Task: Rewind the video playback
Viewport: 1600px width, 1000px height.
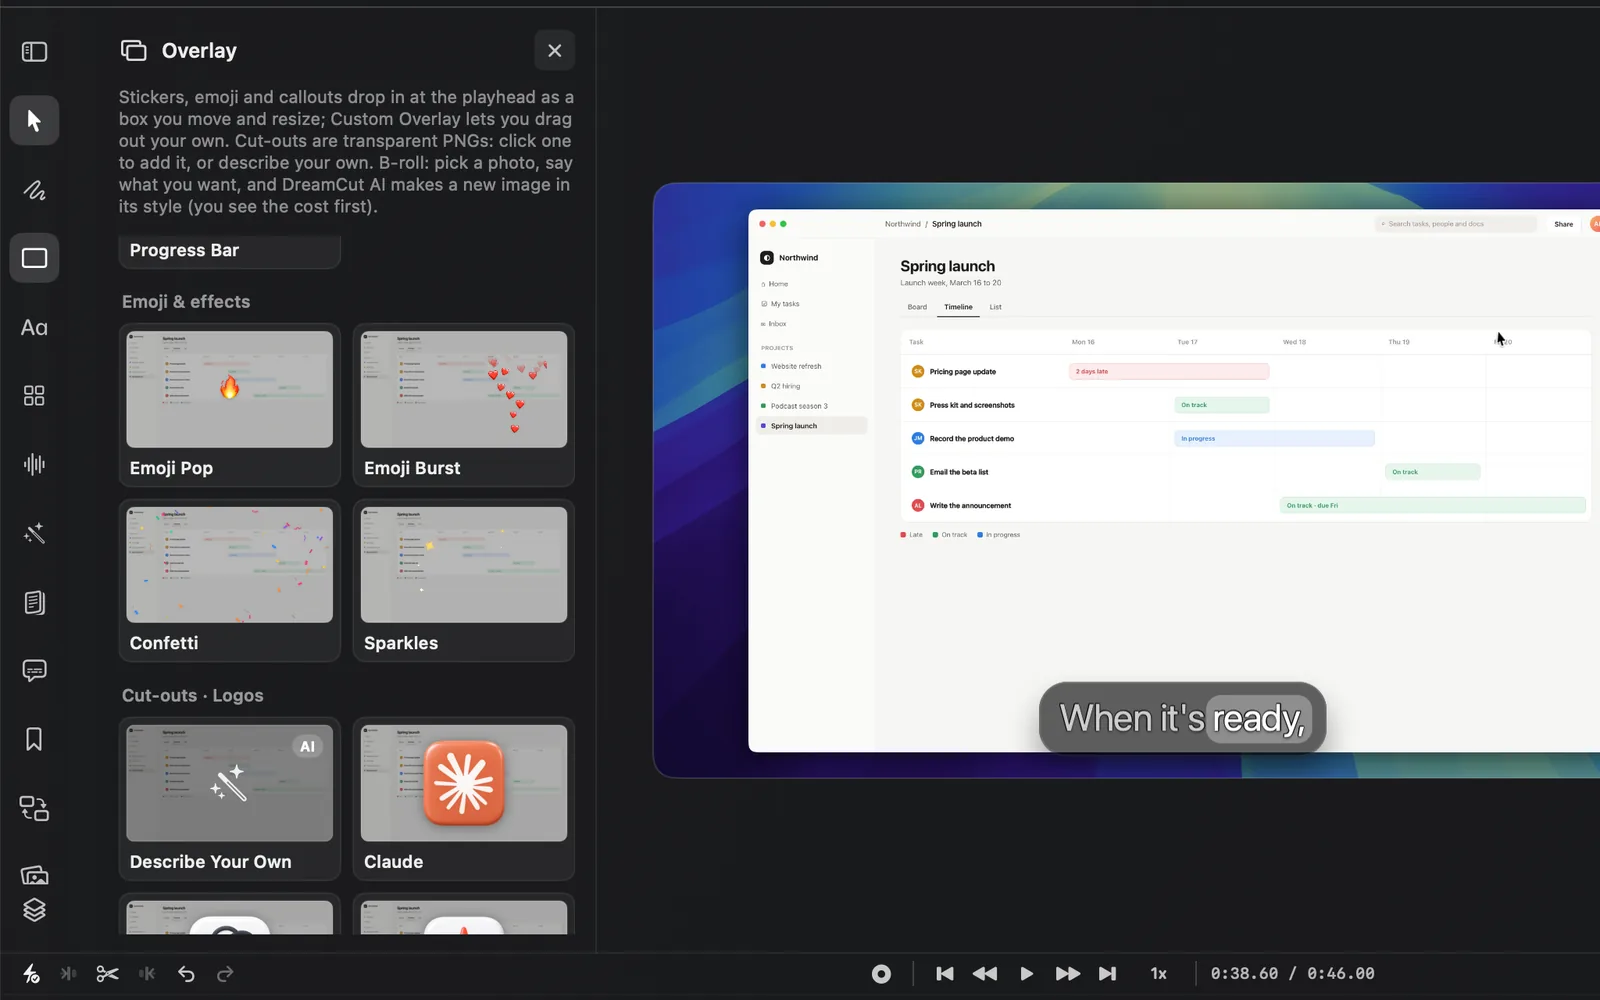Action: click(x=985, y=974)
